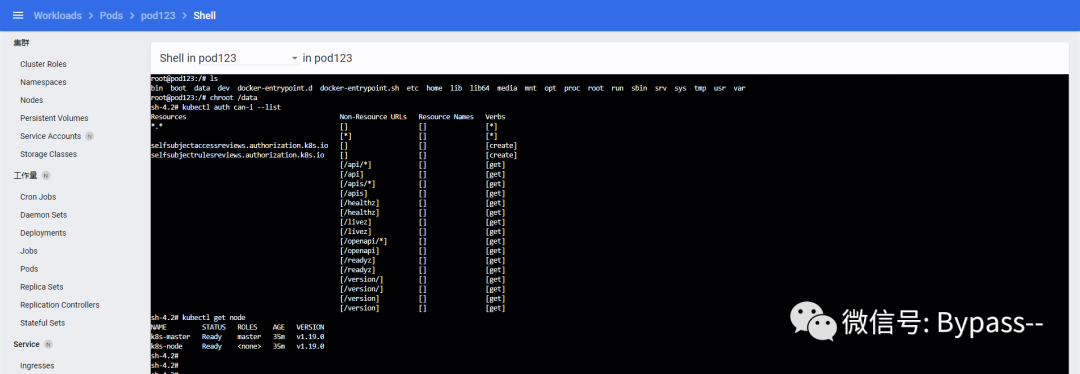Viewport: 1080px width, 374px height.
Task: Open the Shell in pod123 container dropdown
Action: pos(229,59)
